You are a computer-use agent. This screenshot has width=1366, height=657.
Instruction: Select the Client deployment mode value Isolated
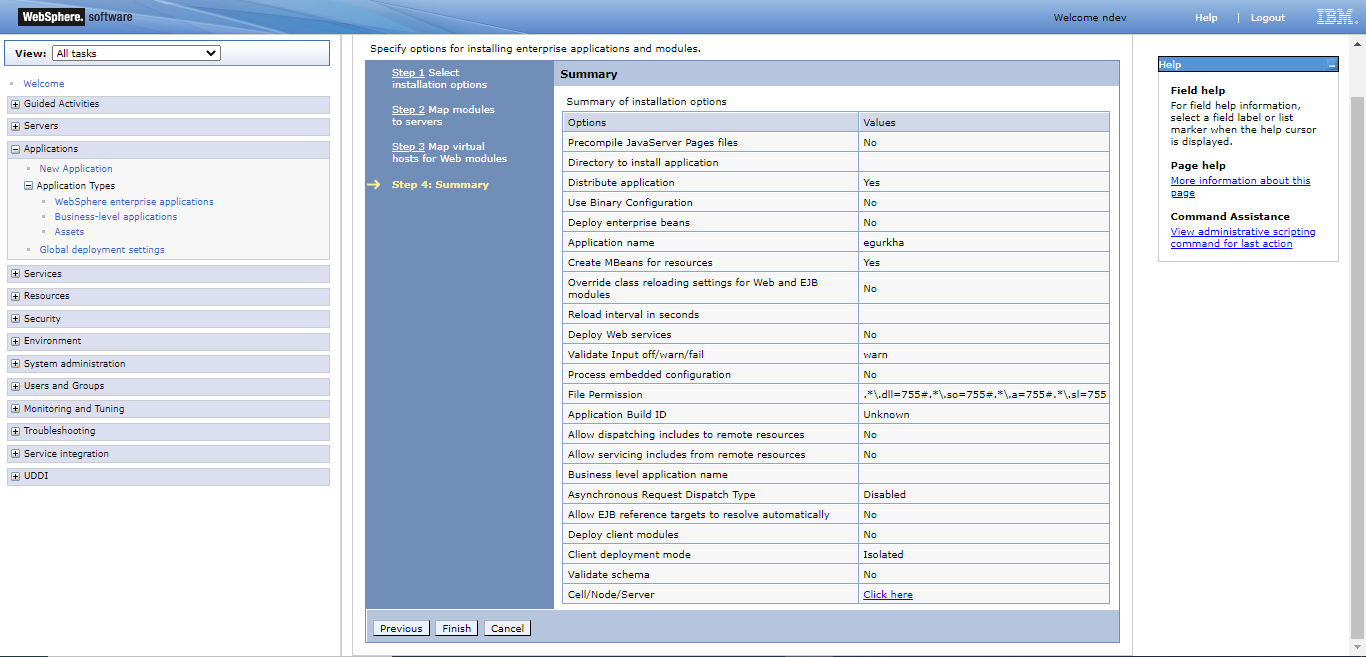883,555
